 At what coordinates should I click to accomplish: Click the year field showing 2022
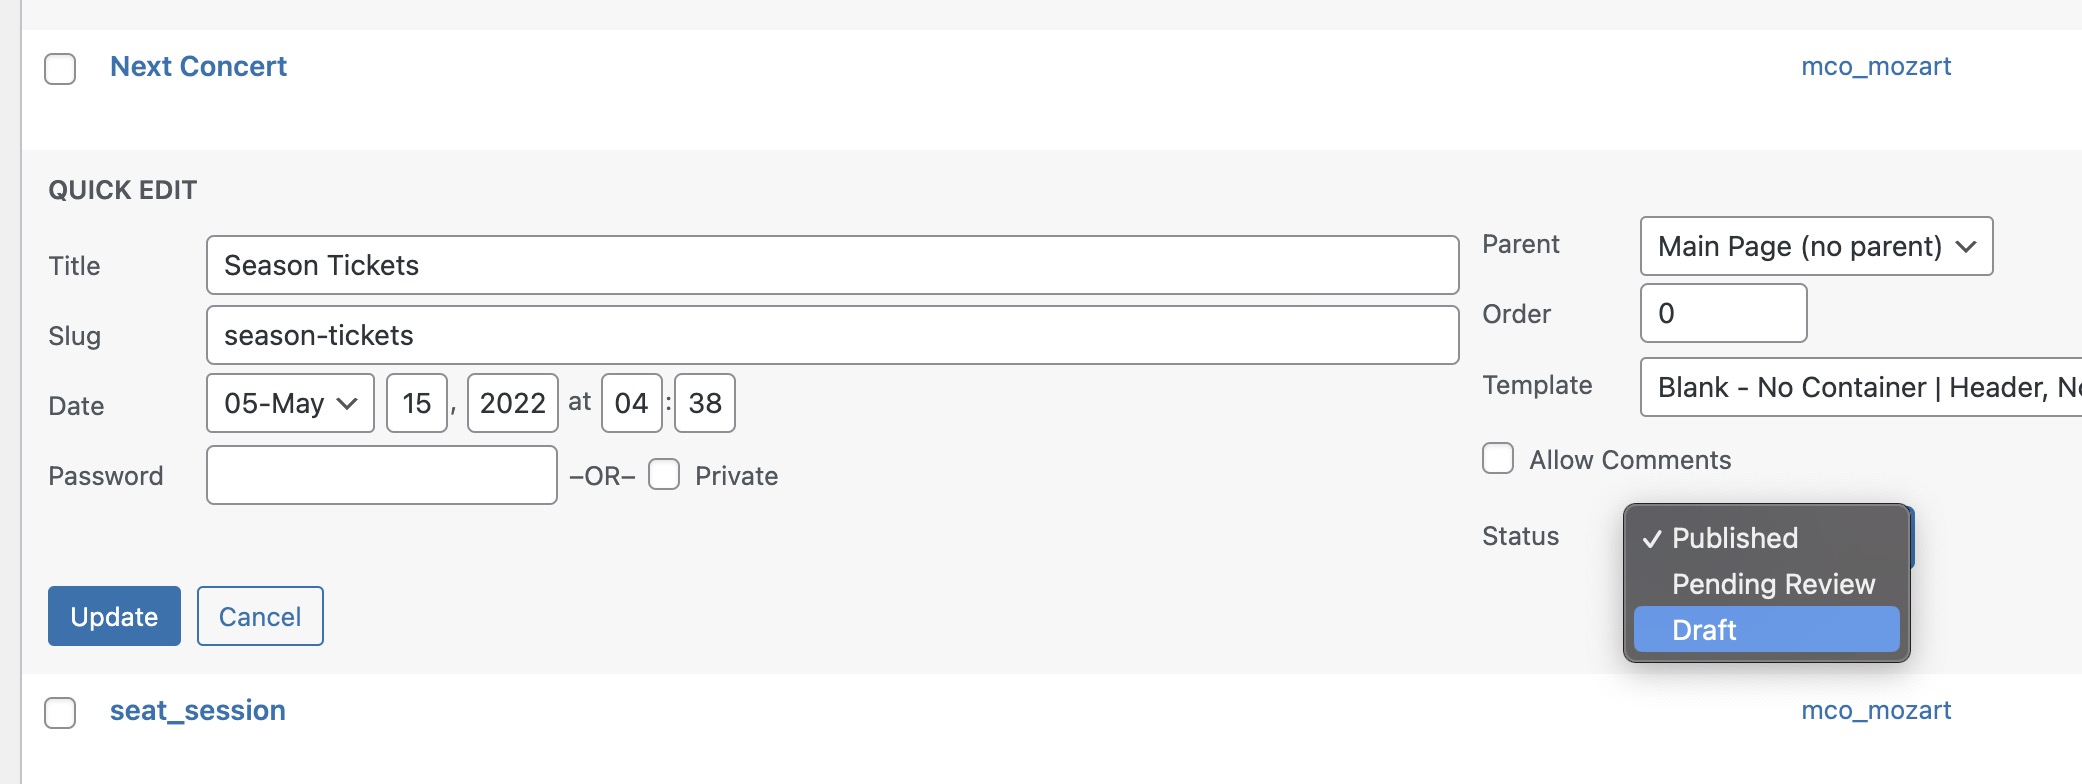[x=512, y=403]
